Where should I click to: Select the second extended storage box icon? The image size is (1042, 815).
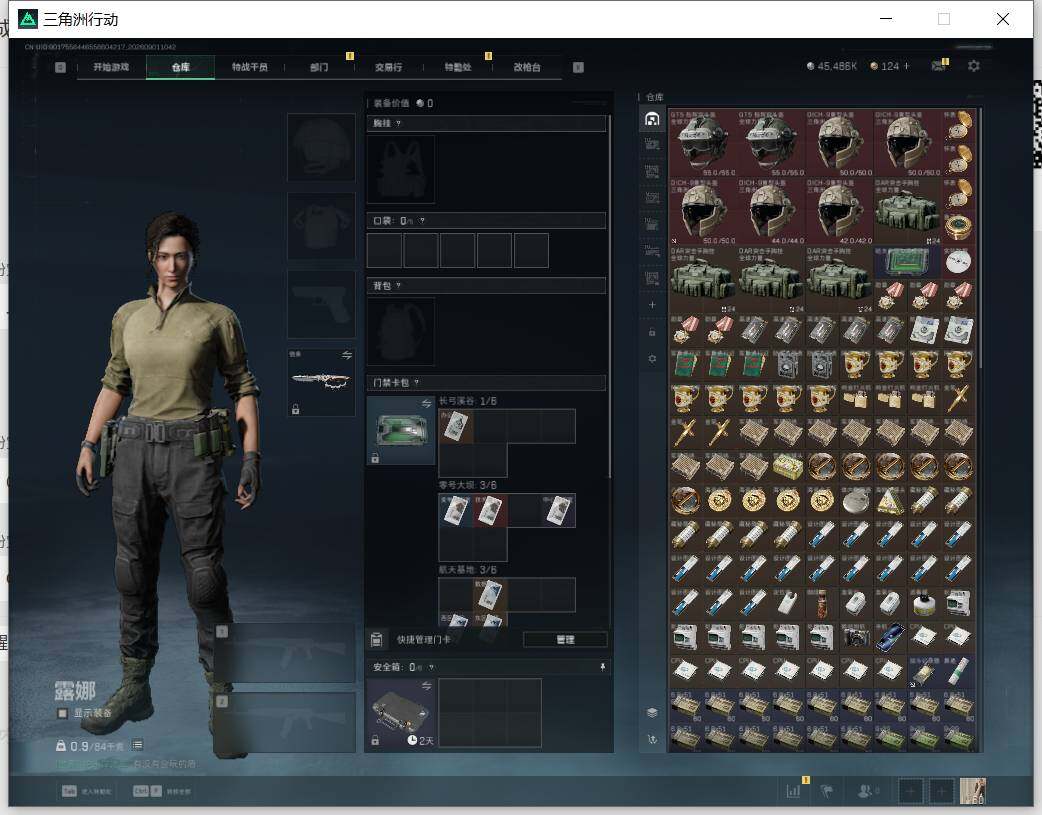pyautogui.click(x=652, y=172)
